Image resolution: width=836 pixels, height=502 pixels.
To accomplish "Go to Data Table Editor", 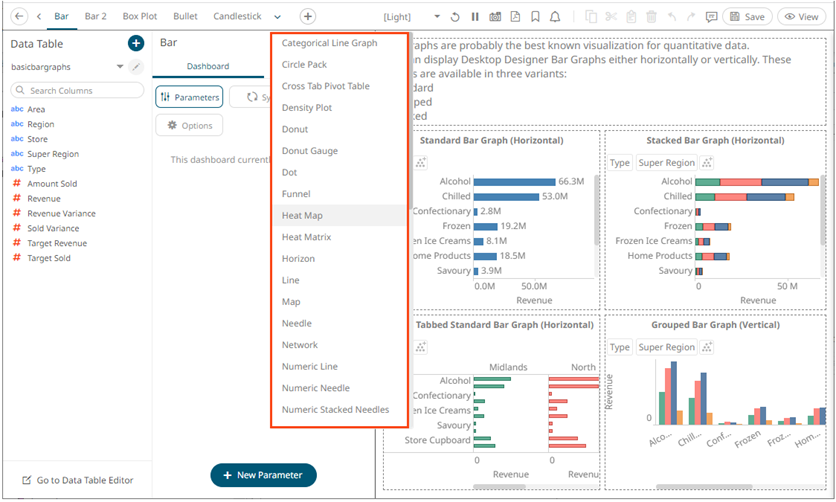I will tap(78, 480).
